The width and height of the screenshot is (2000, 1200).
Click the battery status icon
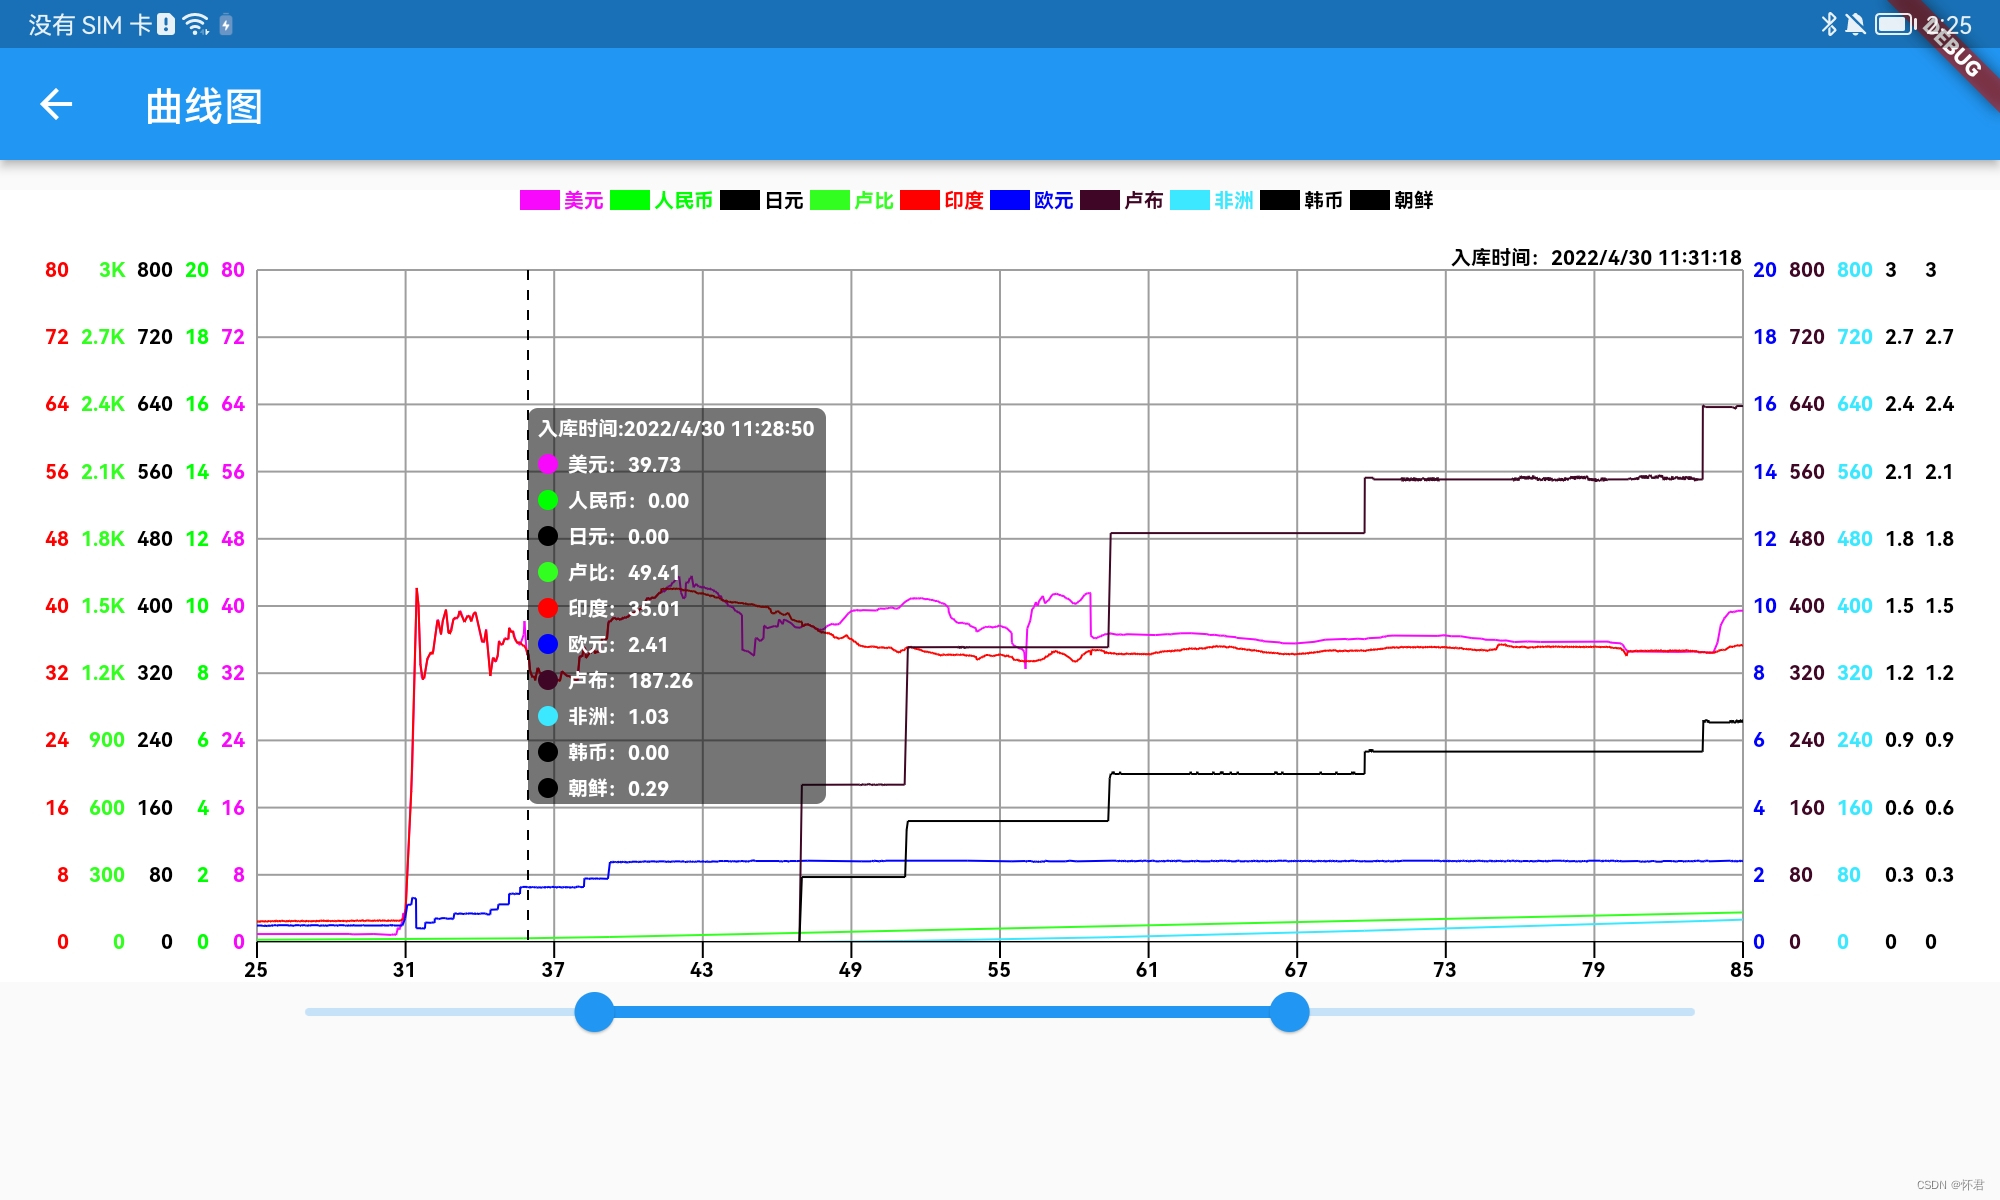[x=1894, y=24]
